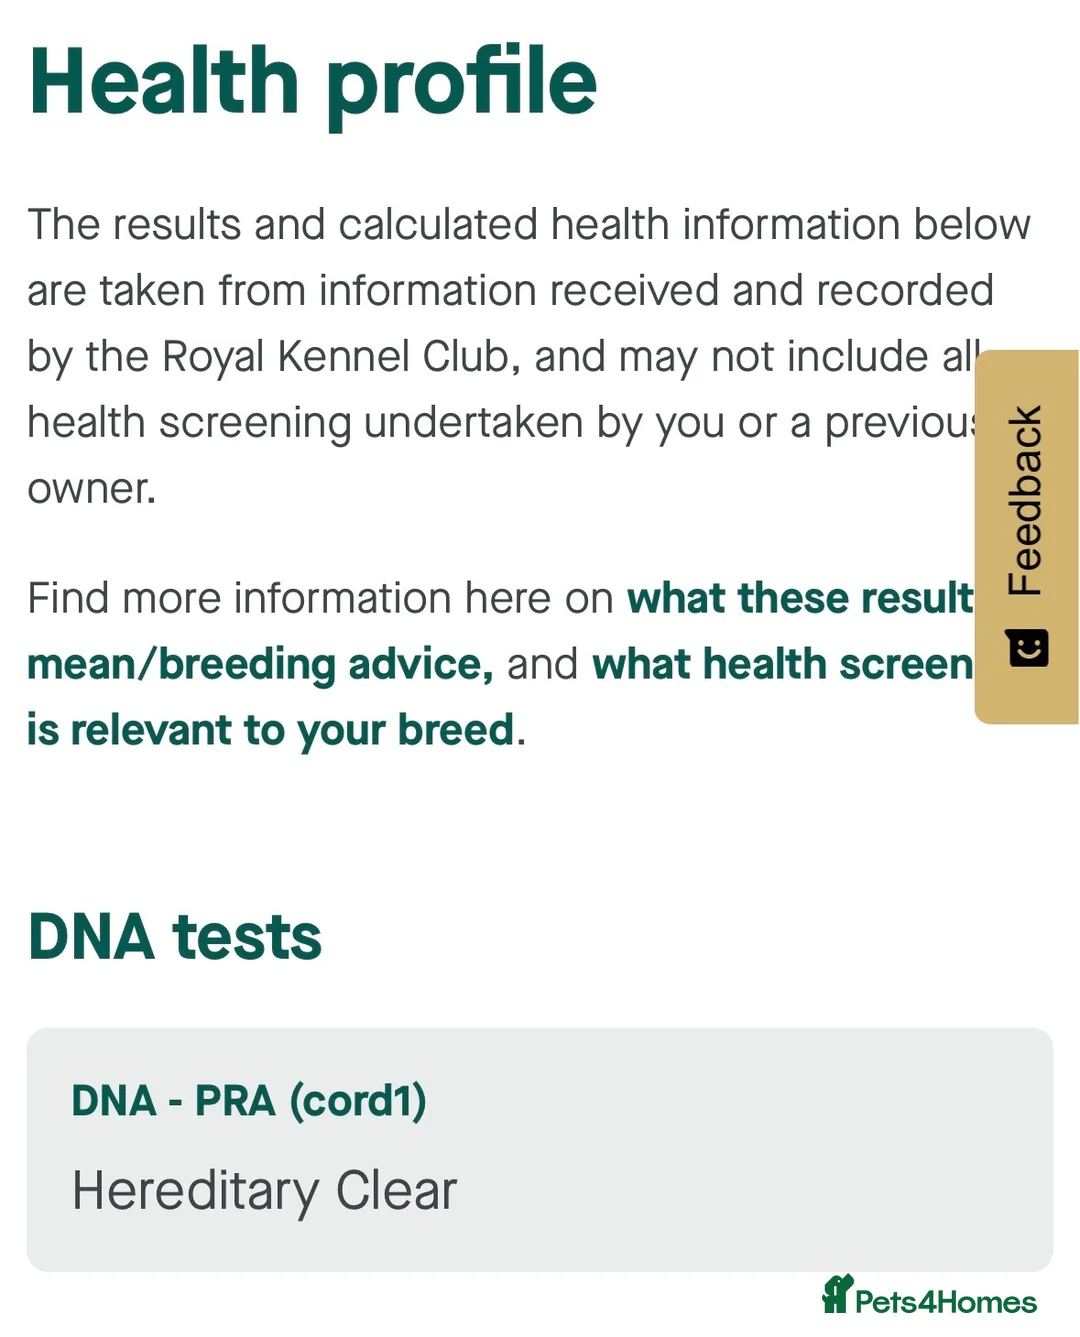The height and width of the screenshot is (1337, 1080).
Task: Click the word 'owner.' in paragraph
Action: [x=92, y=489]
